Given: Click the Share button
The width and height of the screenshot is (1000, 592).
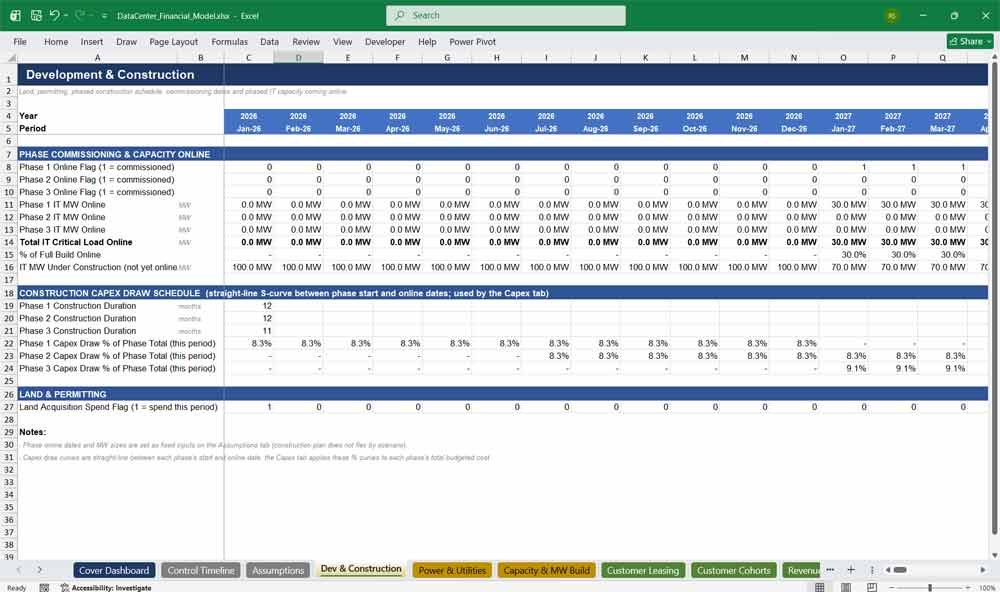Looking at the screenshot, I should click(970, 41).
